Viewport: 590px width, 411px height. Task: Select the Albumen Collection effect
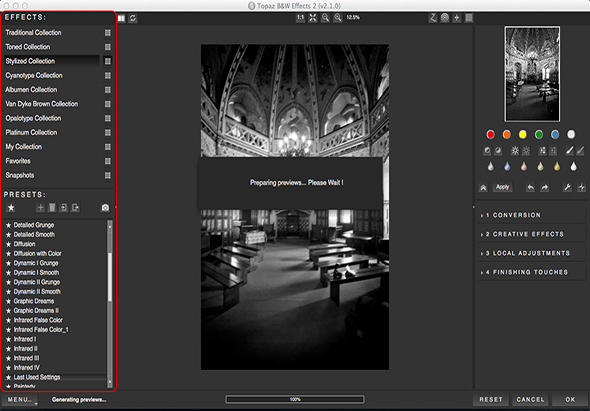(31, 90)
